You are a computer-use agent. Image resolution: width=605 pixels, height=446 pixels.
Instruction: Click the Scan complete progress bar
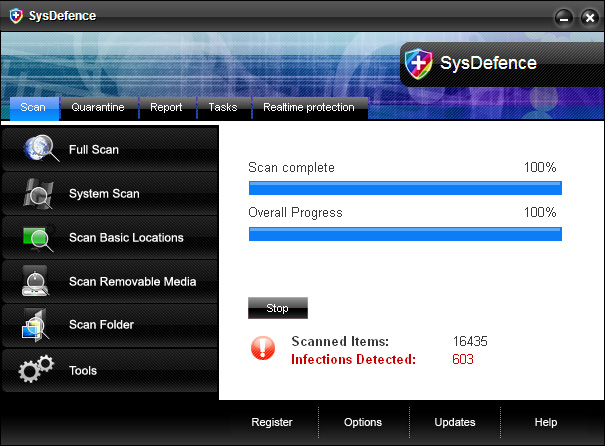(405, 188)
